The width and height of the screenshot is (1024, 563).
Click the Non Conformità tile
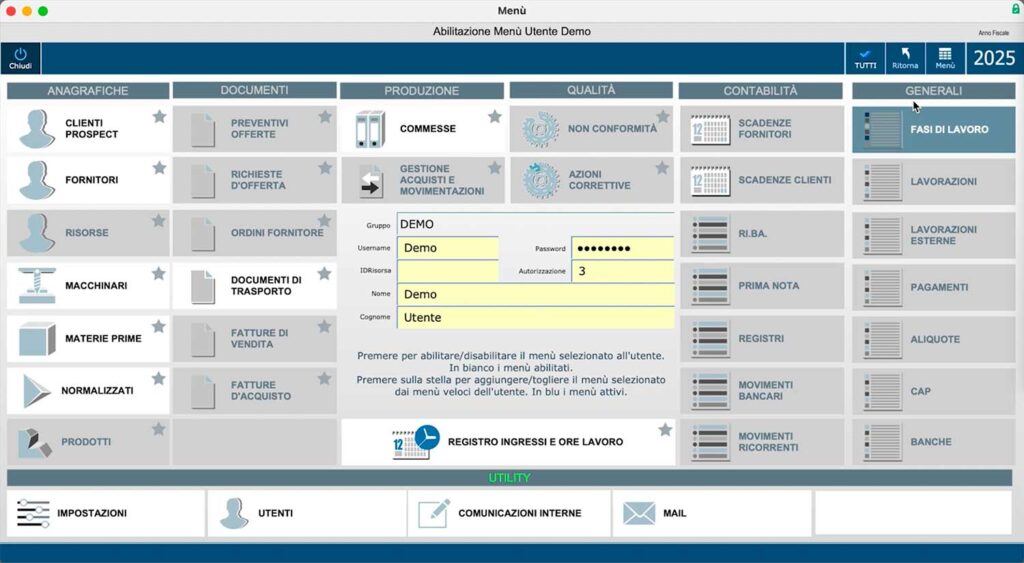pos(592,129)
